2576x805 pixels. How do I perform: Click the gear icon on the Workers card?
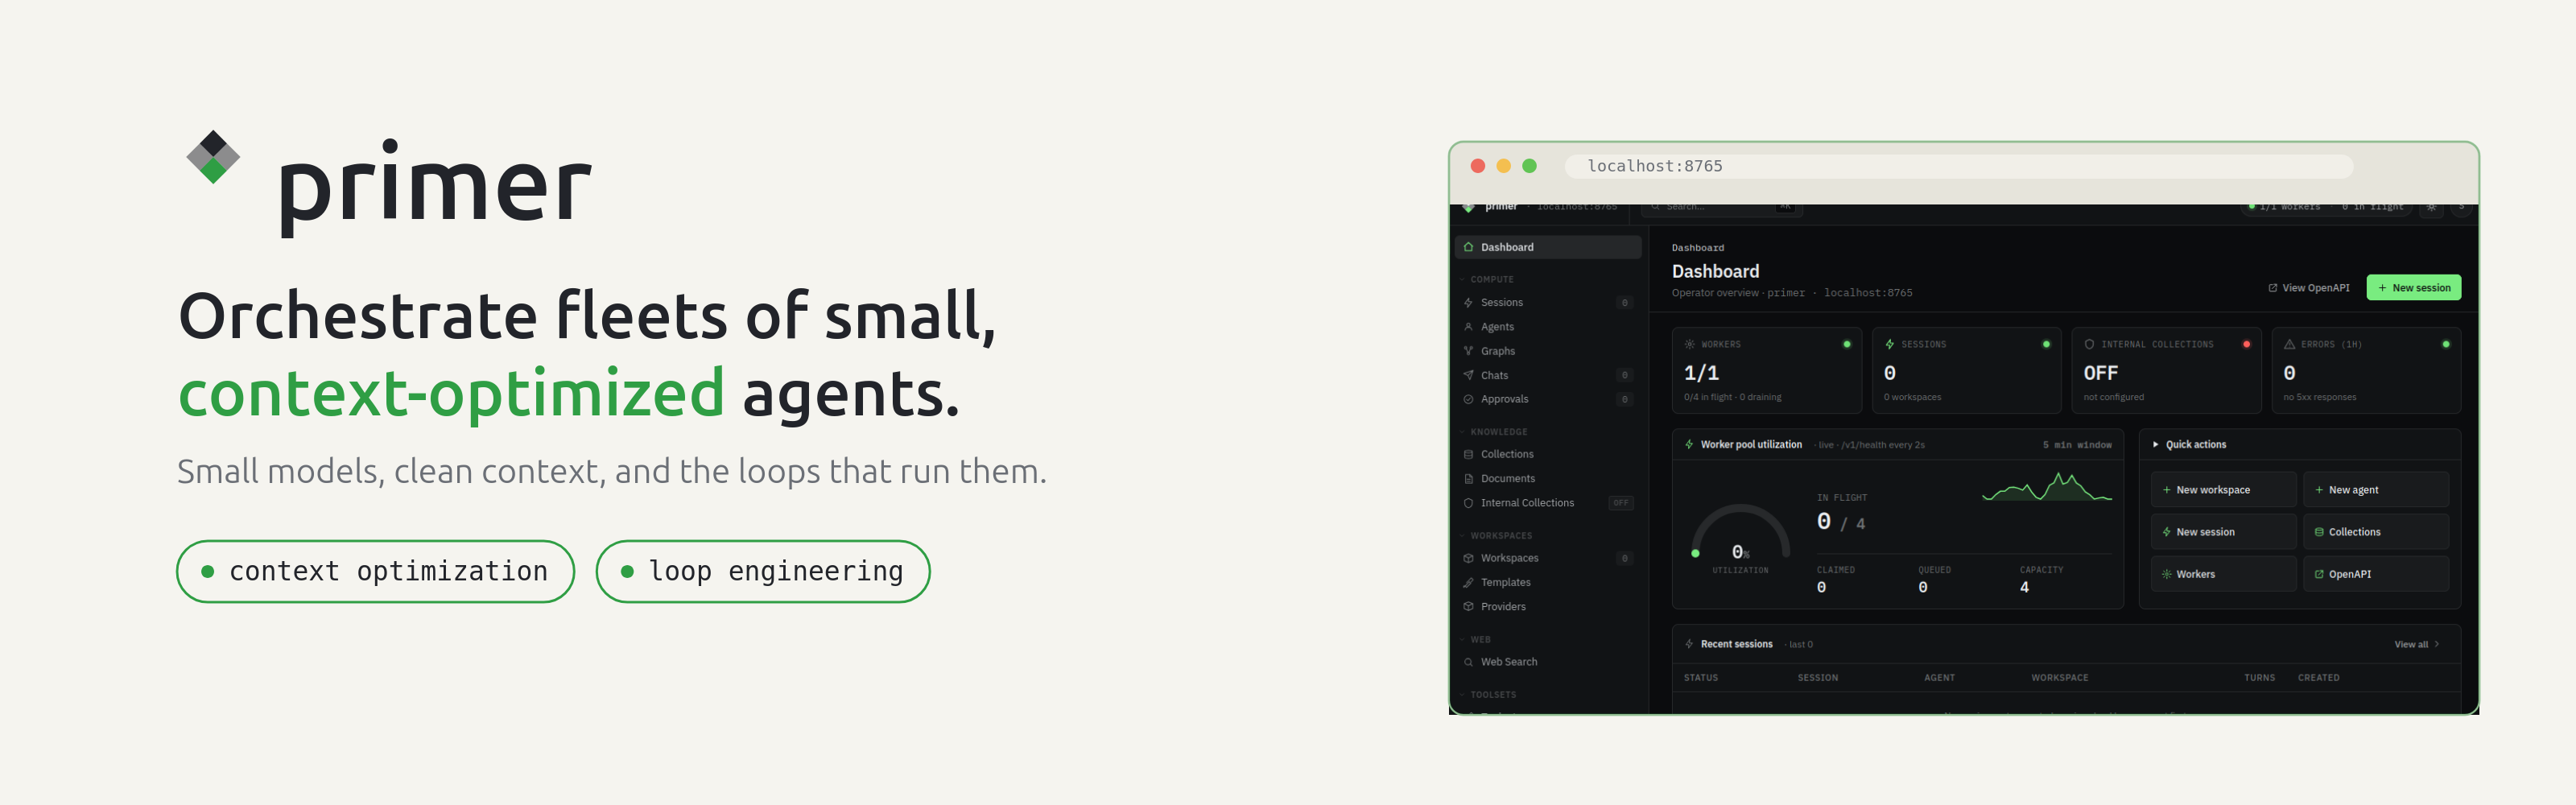[1689, 344]
